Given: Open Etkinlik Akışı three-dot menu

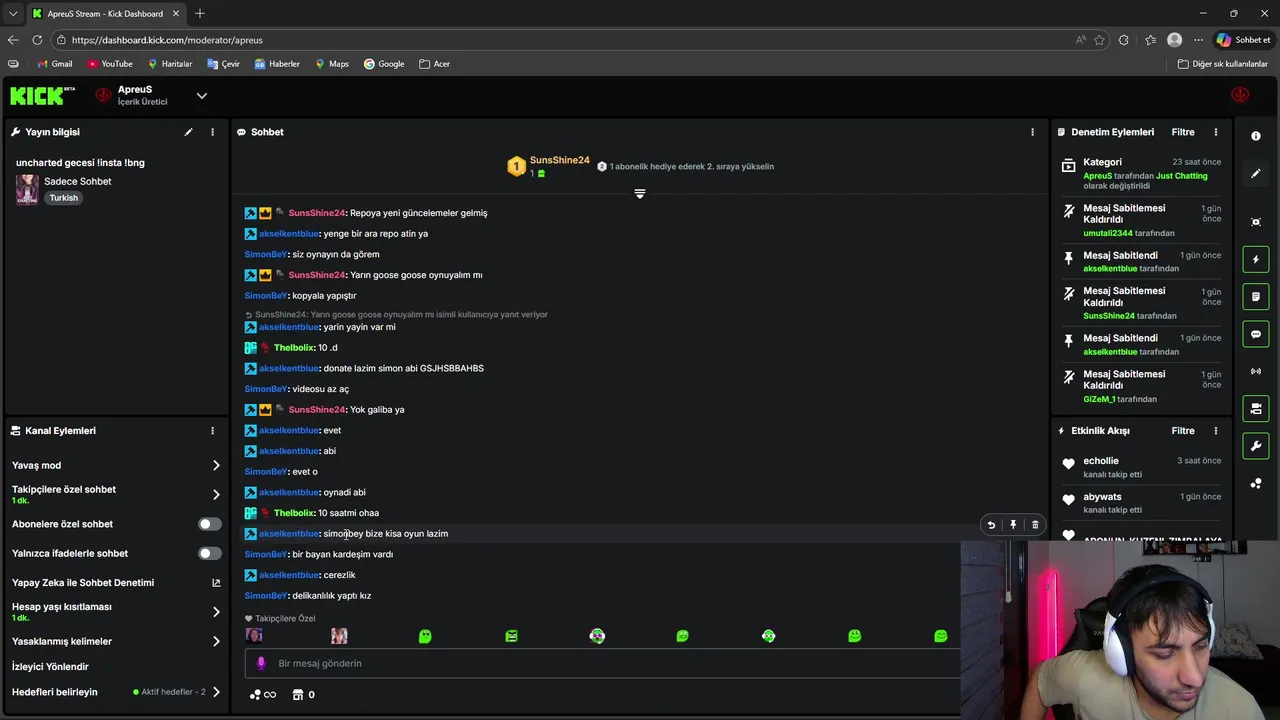Looking at the screenshot, I should click(1216, 431).
